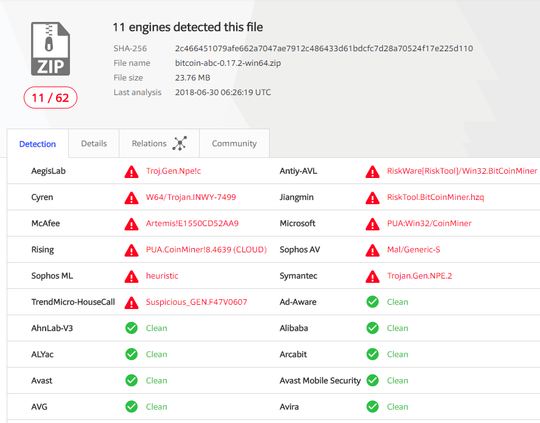Image resolution: width=540 pixels, height=423 pixels.
Task: Click the warning icon for Sophos ML
Action: [x=132, y=276]
